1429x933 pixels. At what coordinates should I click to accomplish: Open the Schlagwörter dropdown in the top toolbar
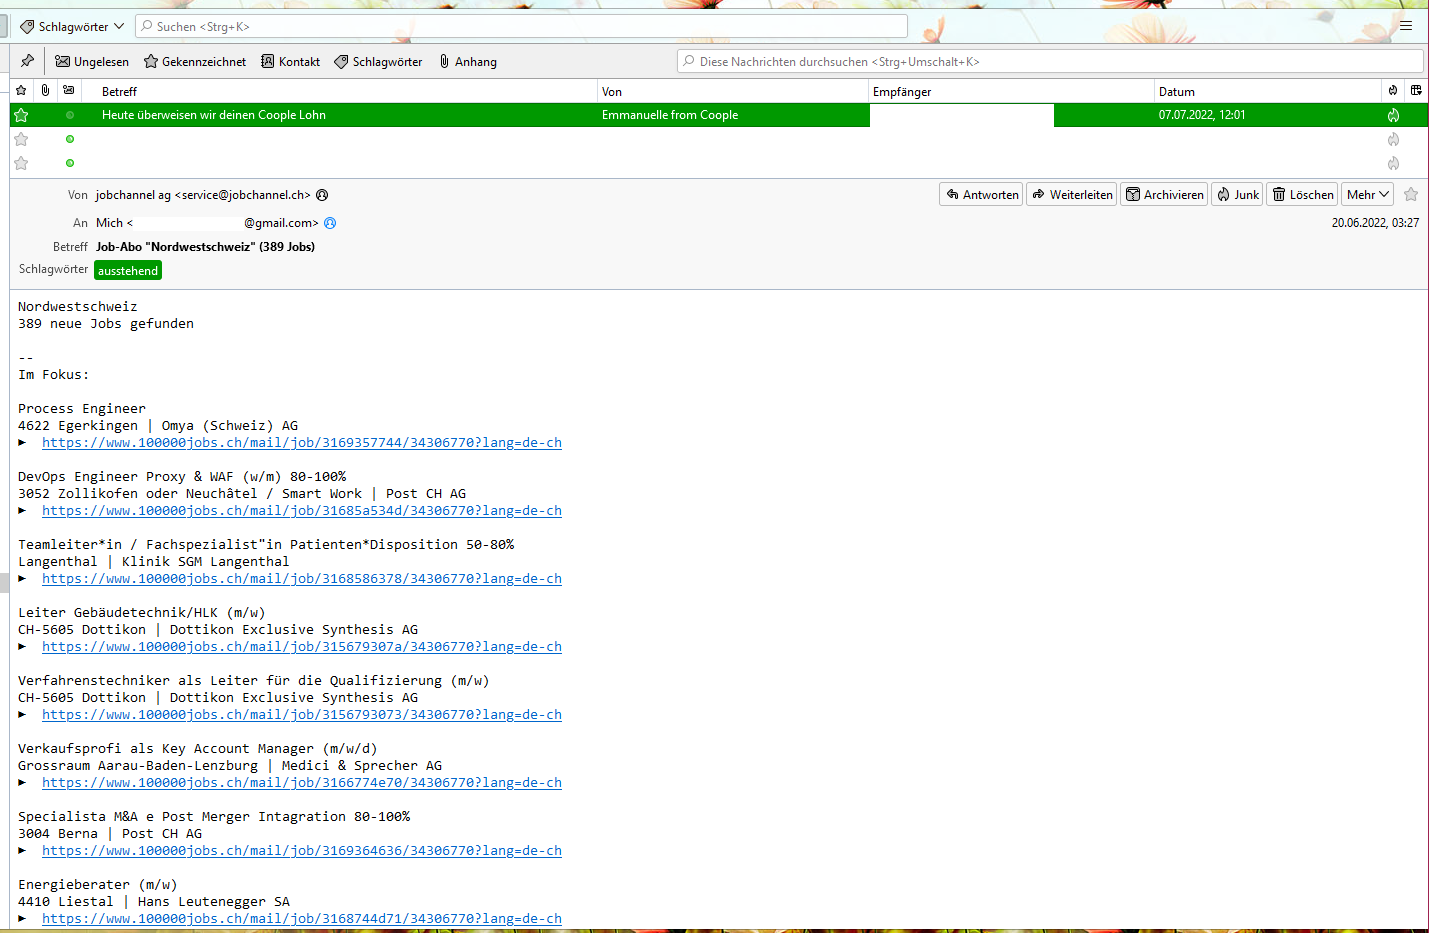pos(72,27)
